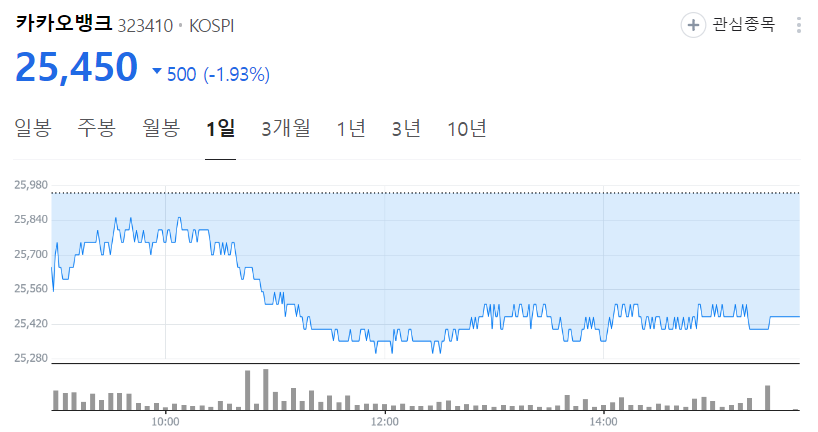Click the 관심종목 label
This screenshot has height=432, width=818.
point(744,24)
